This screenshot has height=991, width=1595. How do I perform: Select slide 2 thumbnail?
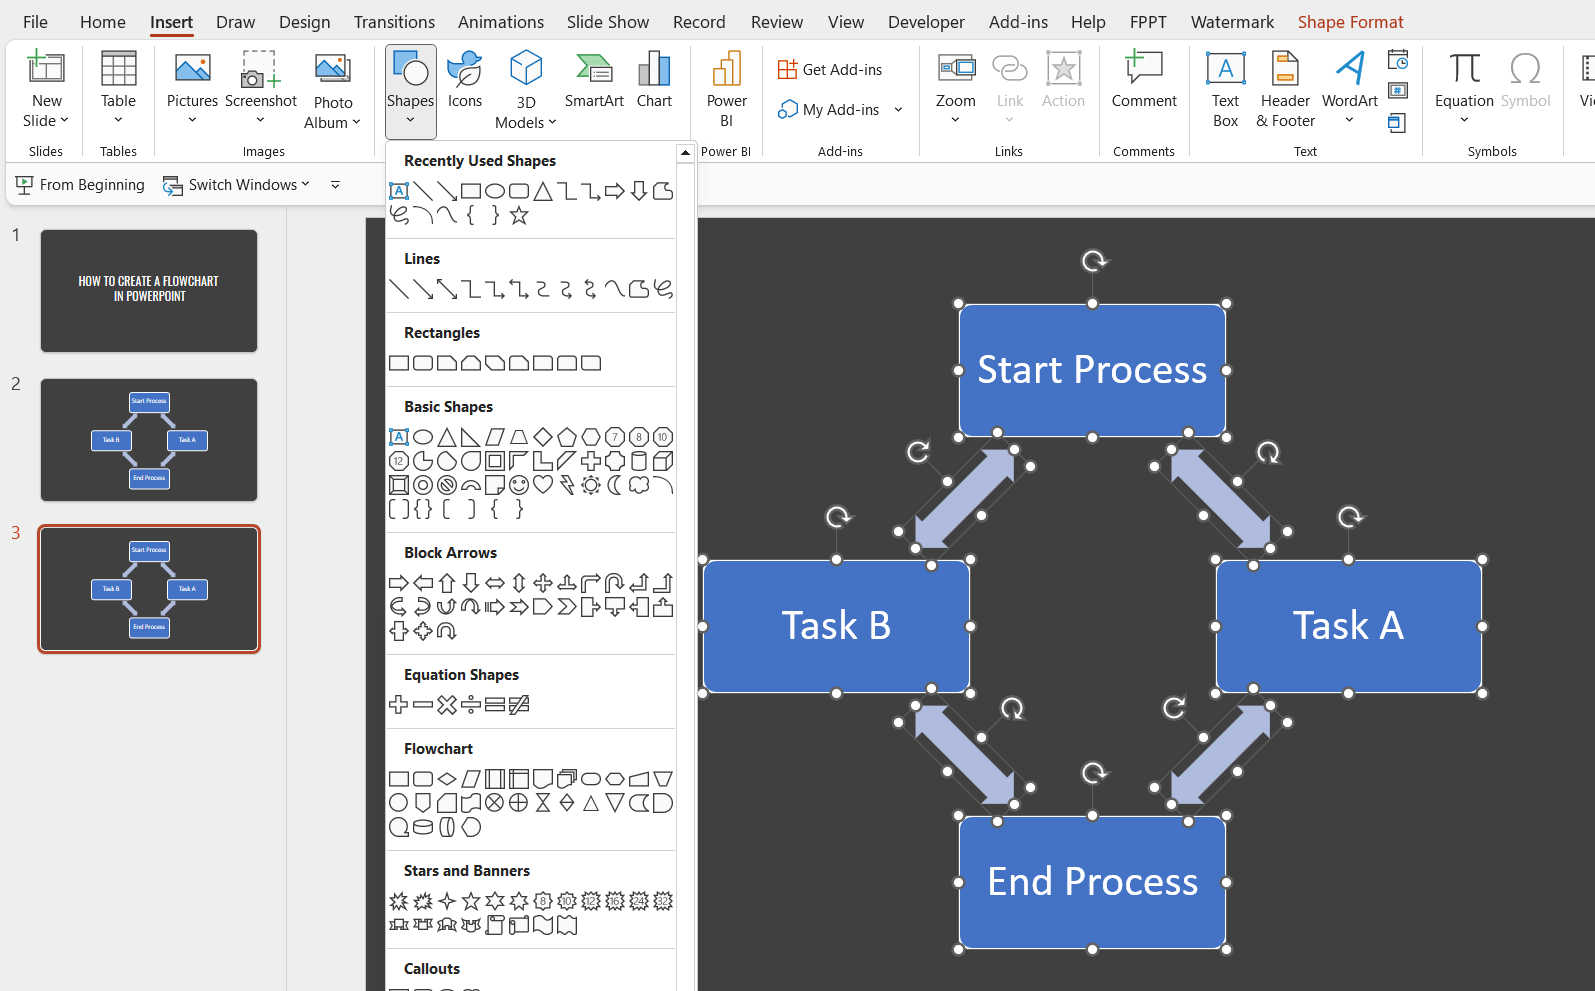[149, 440]
